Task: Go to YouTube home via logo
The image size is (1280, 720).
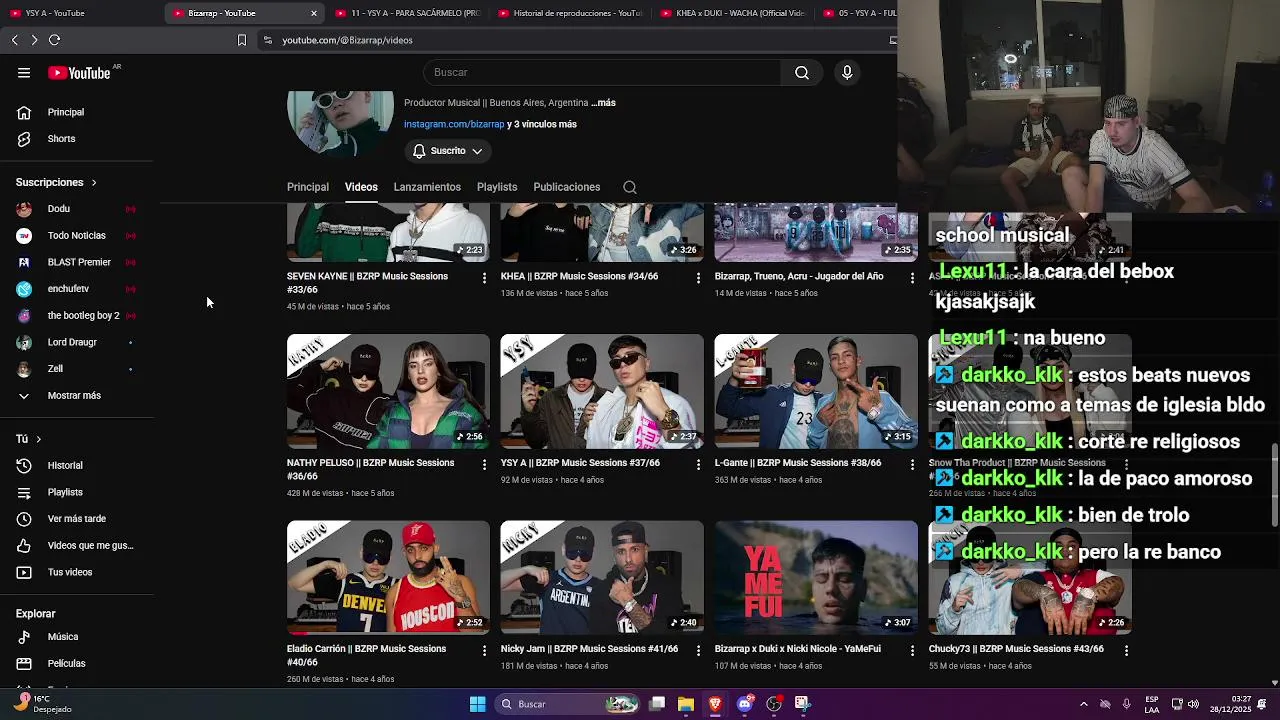Action: coord(79,73)
